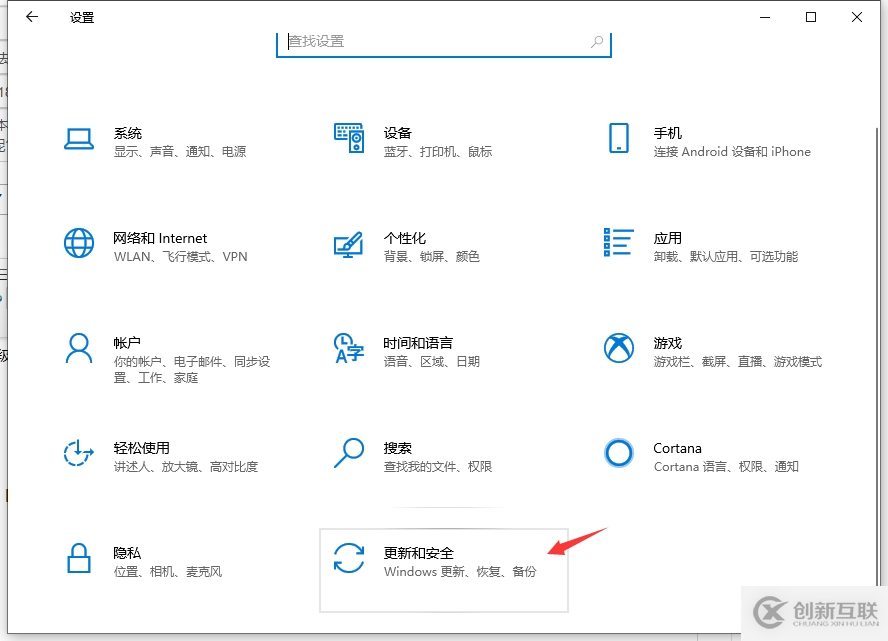This screenshot has width=888, height=641.
Task: Click the text 背景、锁屏、颜色
Action: tap(432, 257)
